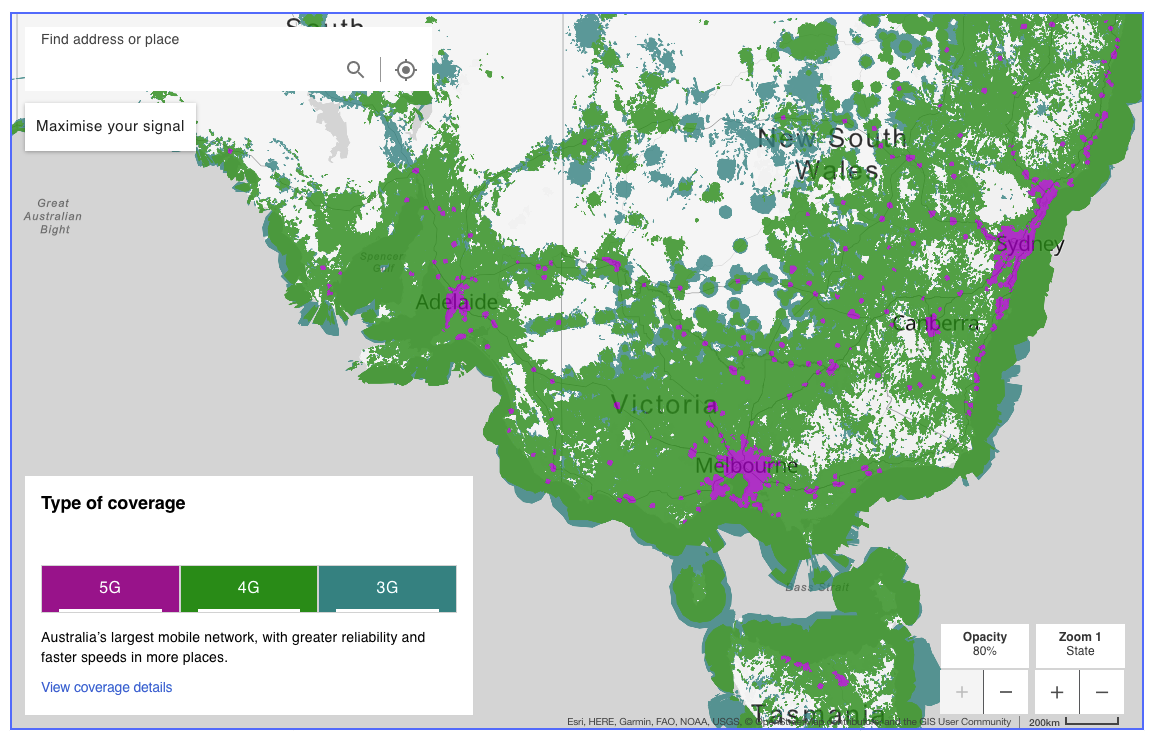Click the Esri map attribution text

point(788,722)
